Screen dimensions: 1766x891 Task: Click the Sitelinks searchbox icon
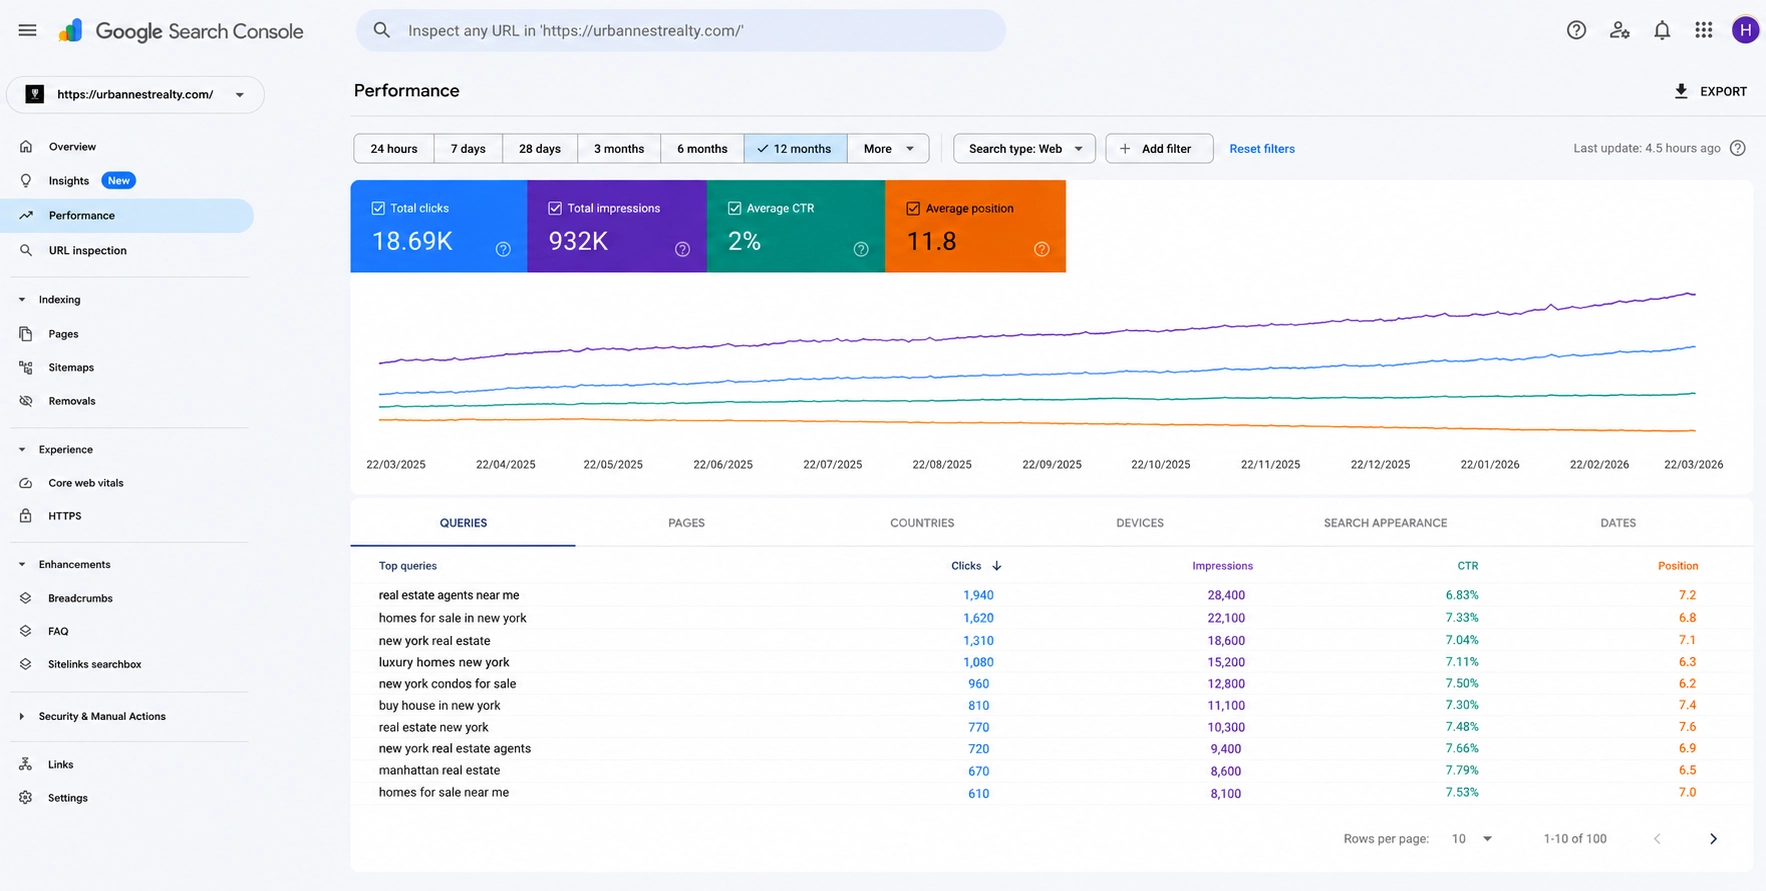[26, 664]
